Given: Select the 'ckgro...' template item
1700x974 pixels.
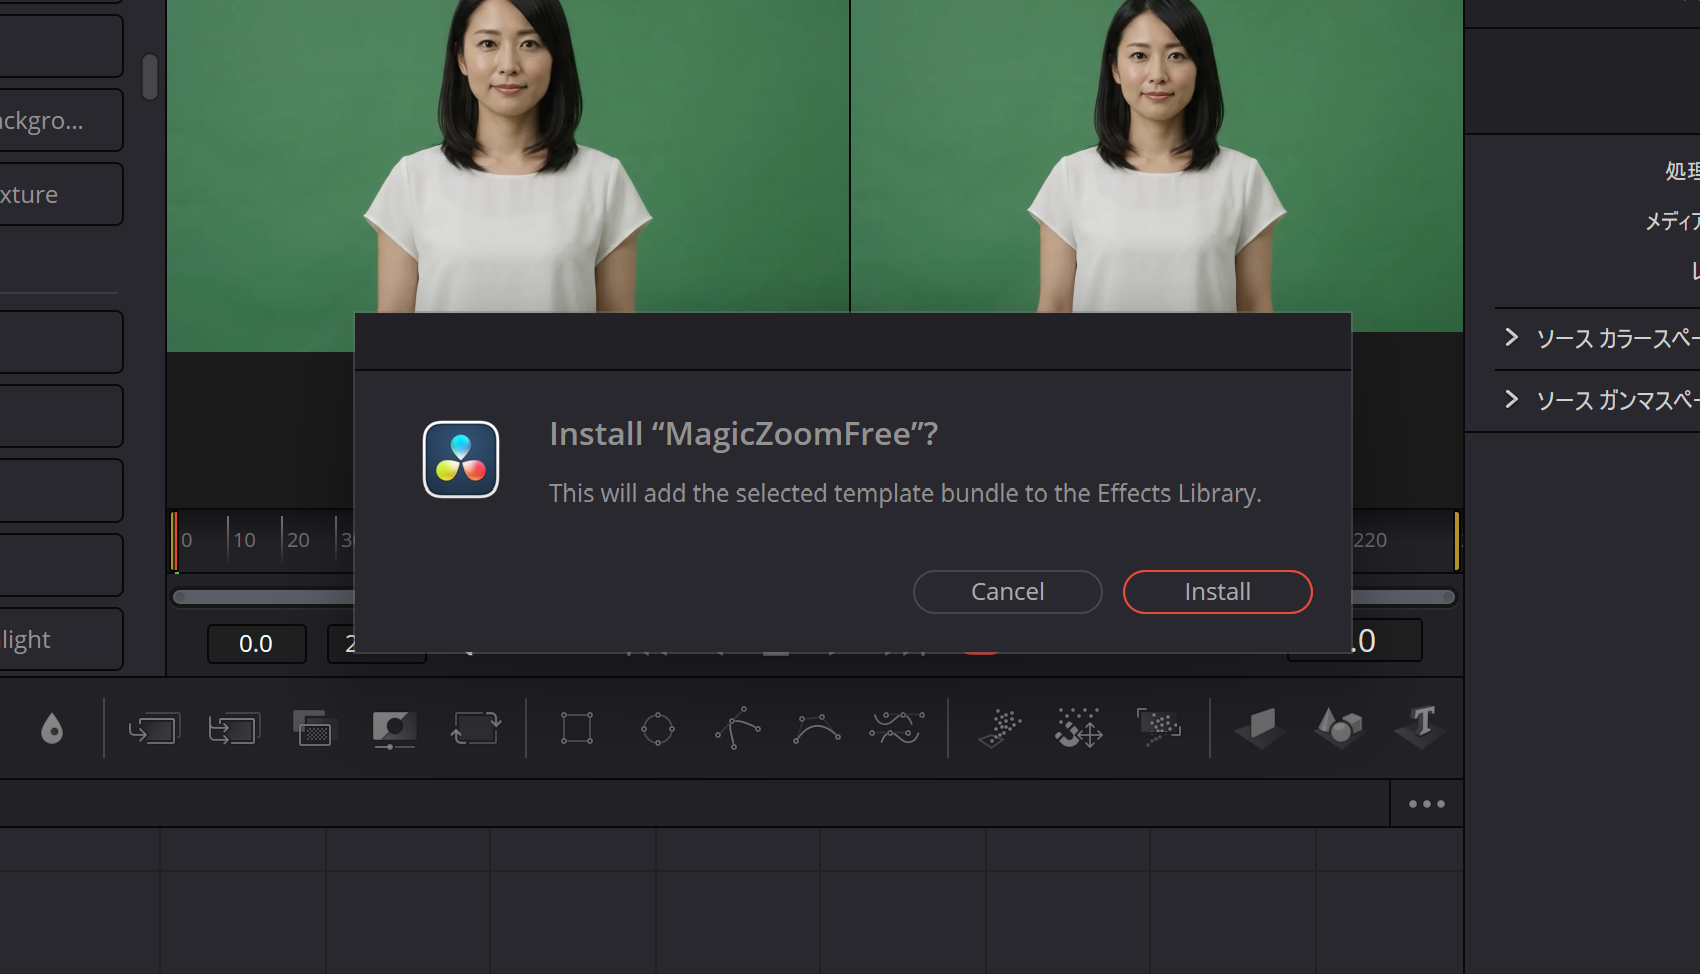Looking at the screenshot, I should pos(61,120).
